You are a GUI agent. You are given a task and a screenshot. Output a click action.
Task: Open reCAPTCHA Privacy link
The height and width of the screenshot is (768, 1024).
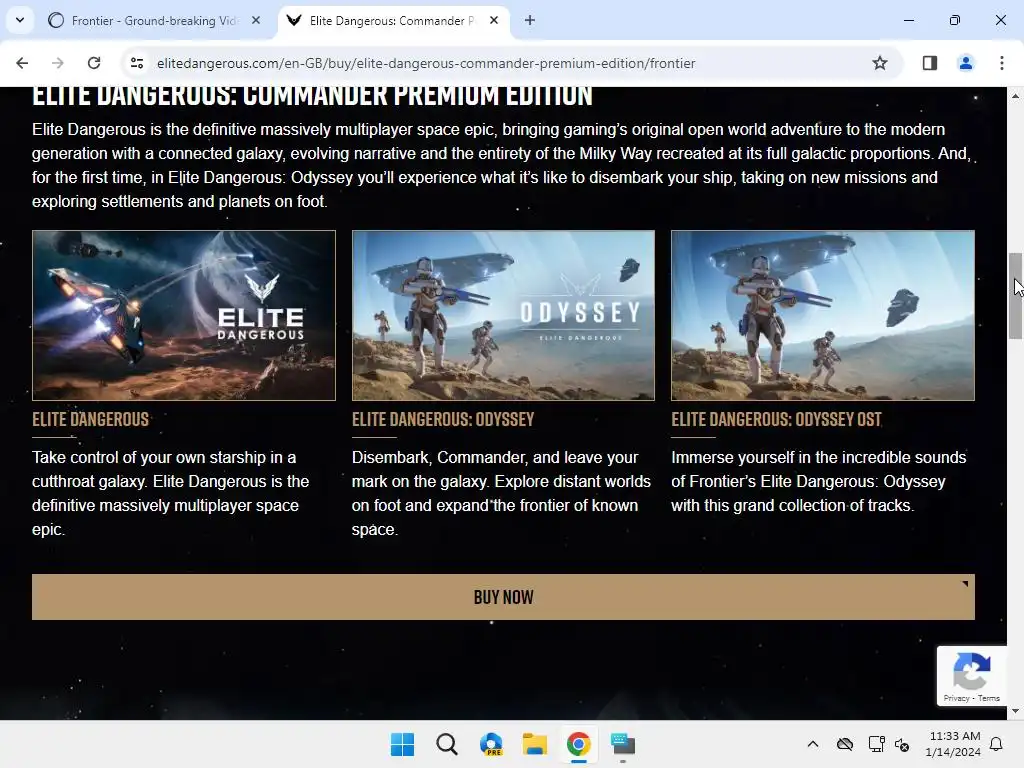(x=956, y=698)
